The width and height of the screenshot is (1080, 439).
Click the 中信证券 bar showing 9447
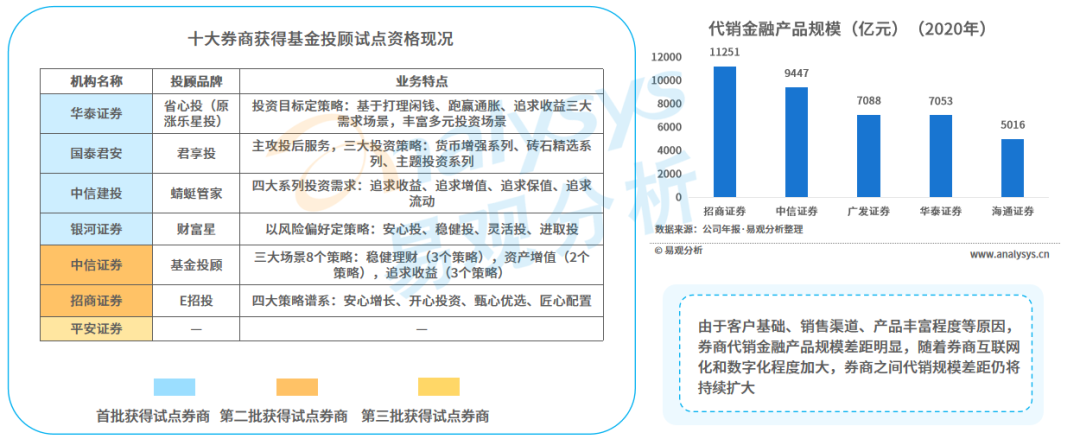tap(797, 142)
